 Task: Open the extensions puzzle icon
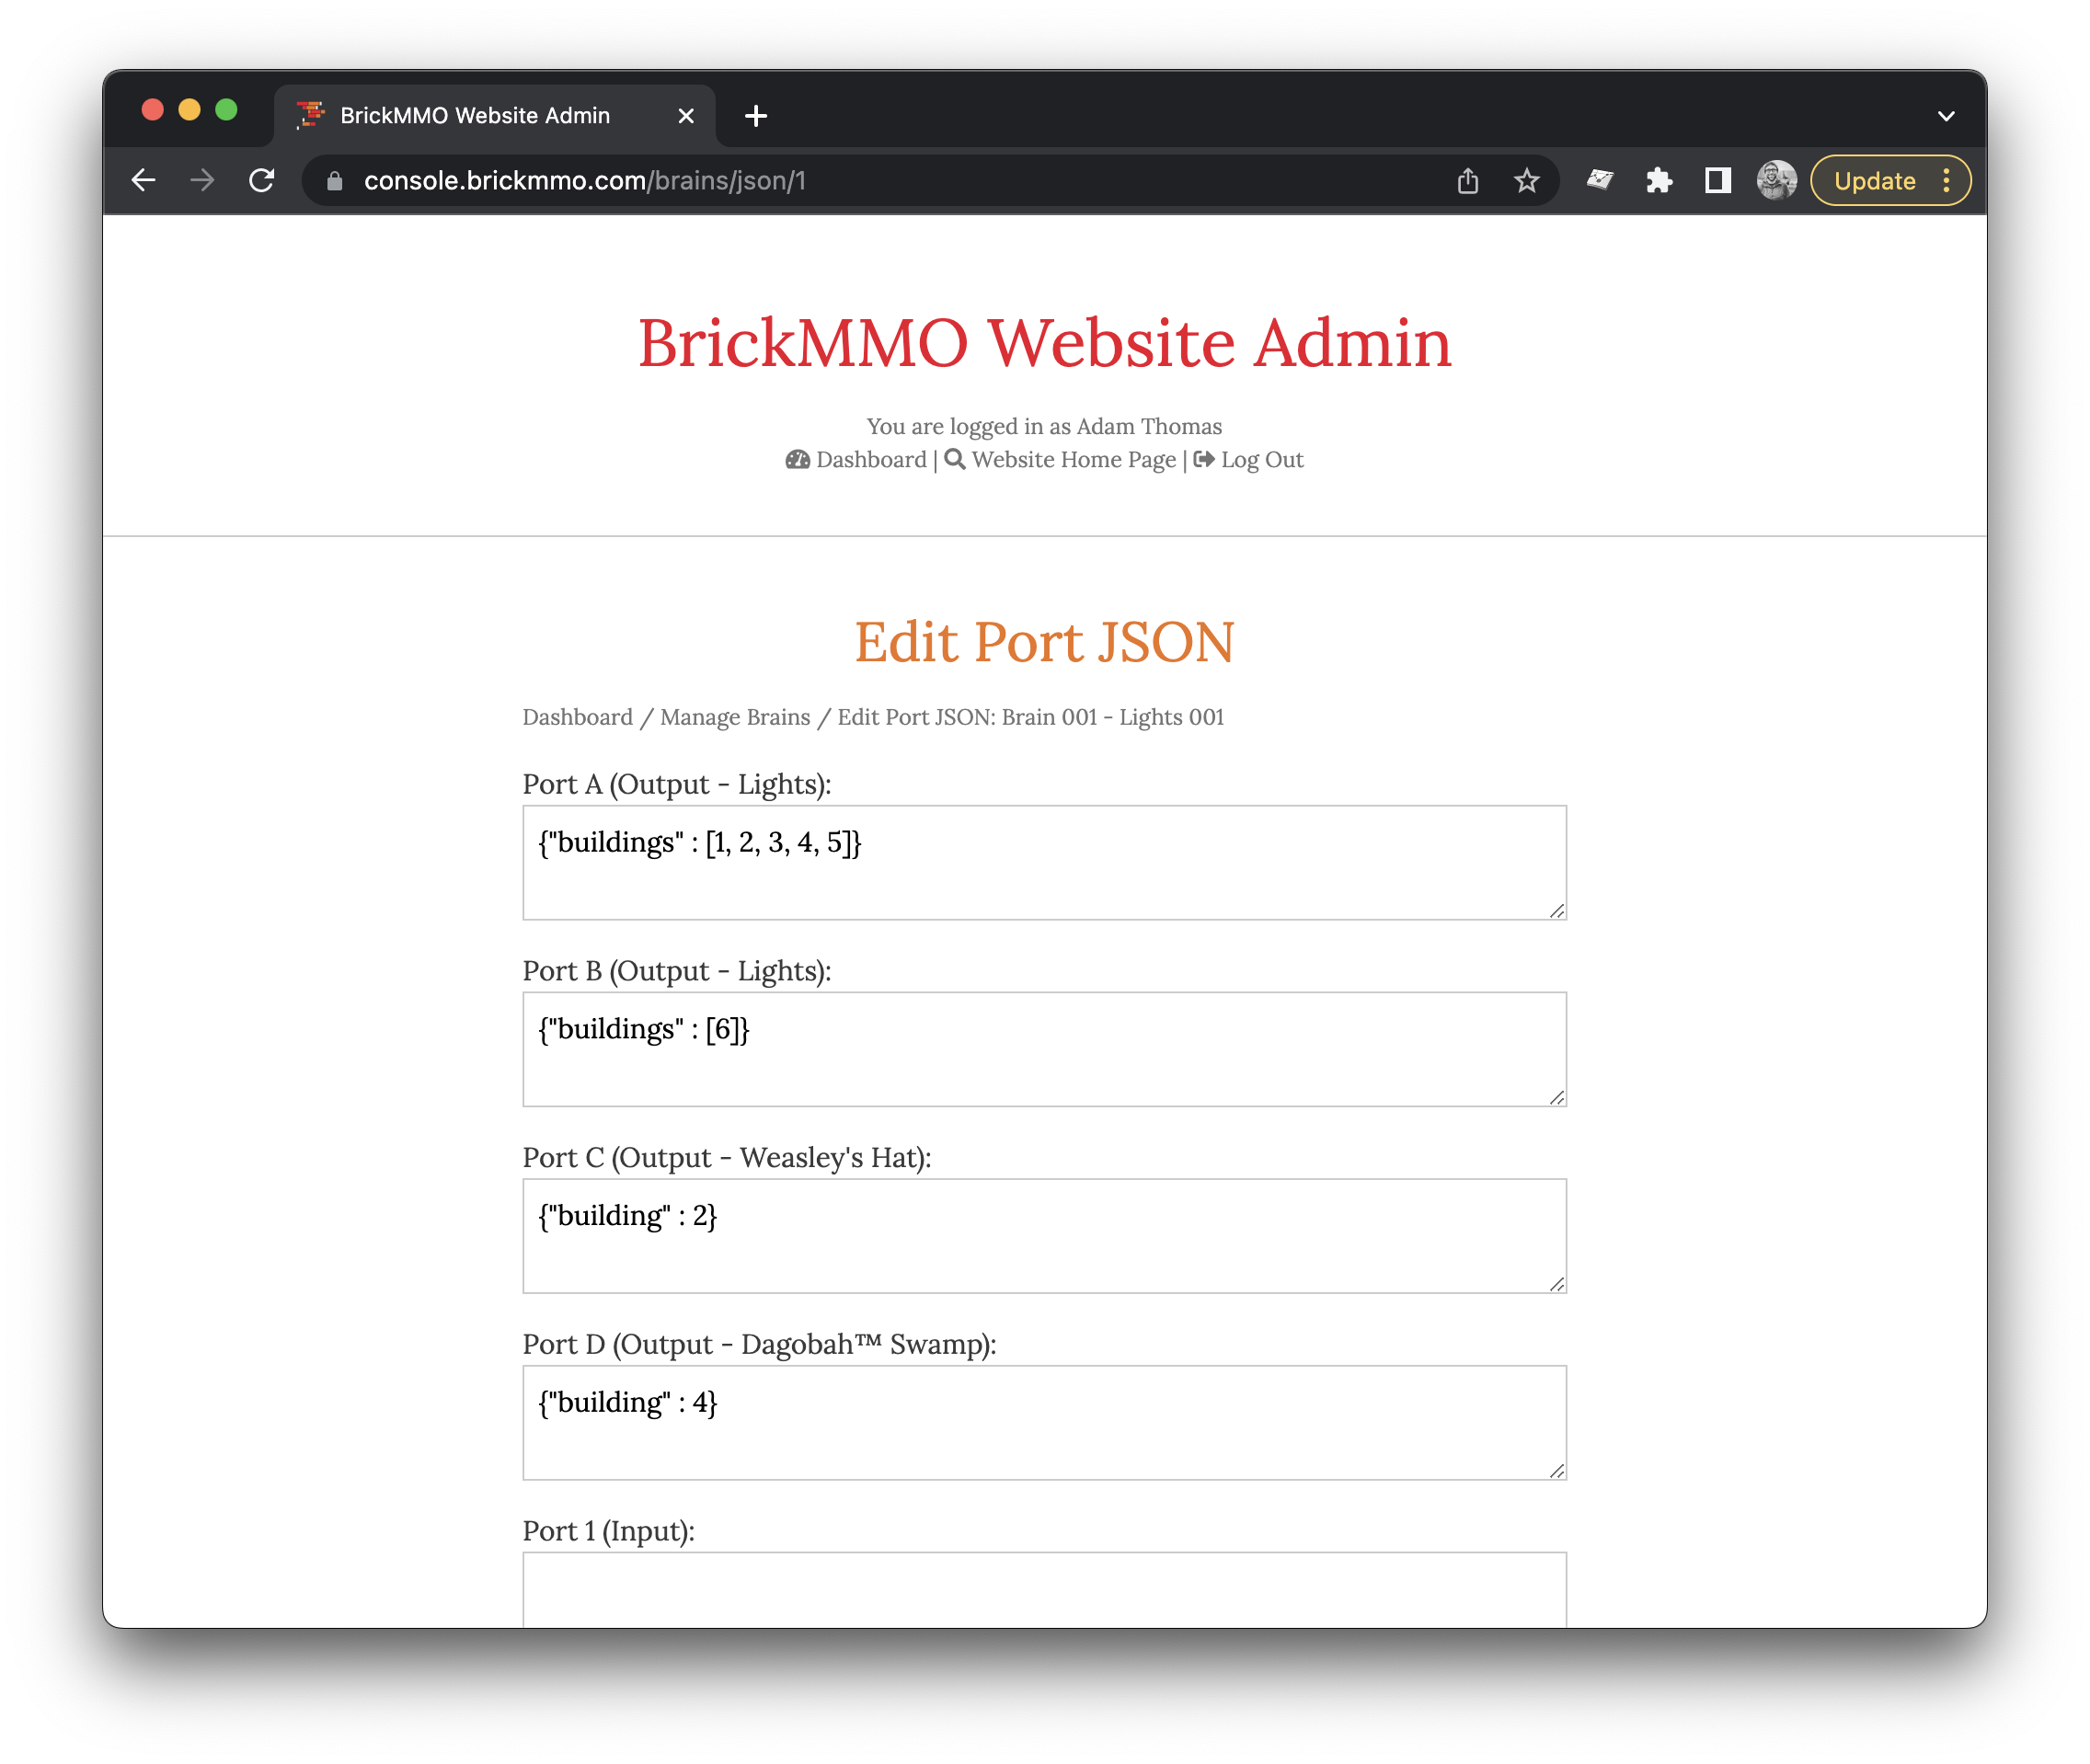click(x=1659, y=181)
